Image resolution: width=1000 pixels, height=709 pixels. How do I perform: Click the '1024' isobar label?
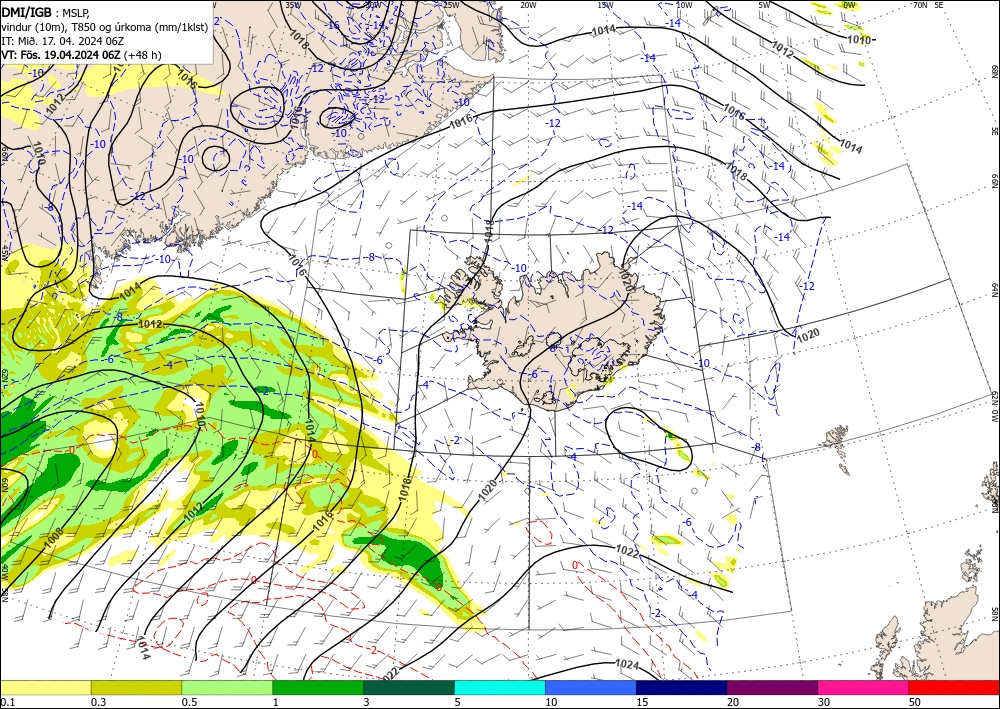[x=627, y=664]
